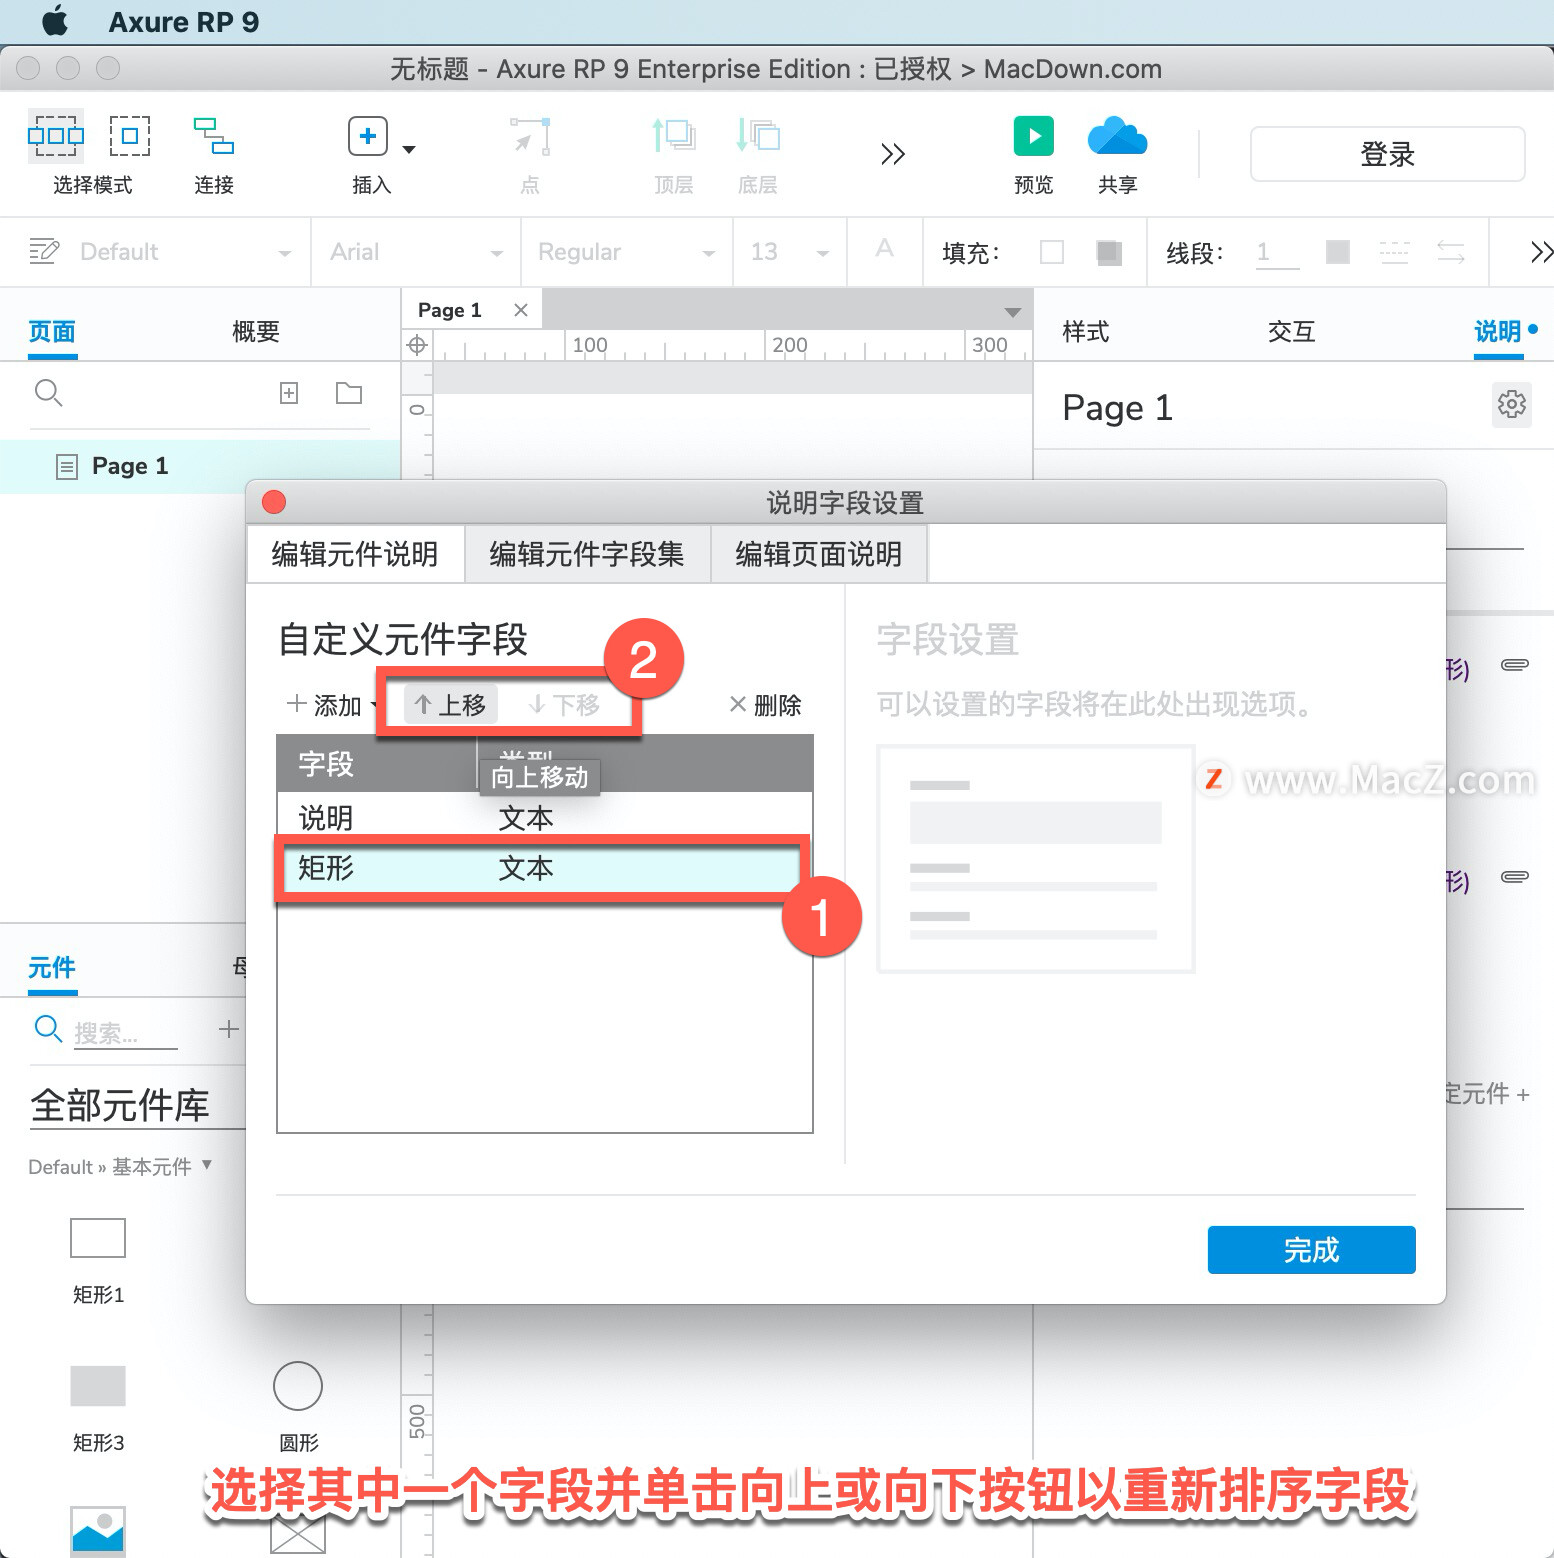Click the 删除 delete field button
The image size is (1554, 1558).
(x=765, y=705)
